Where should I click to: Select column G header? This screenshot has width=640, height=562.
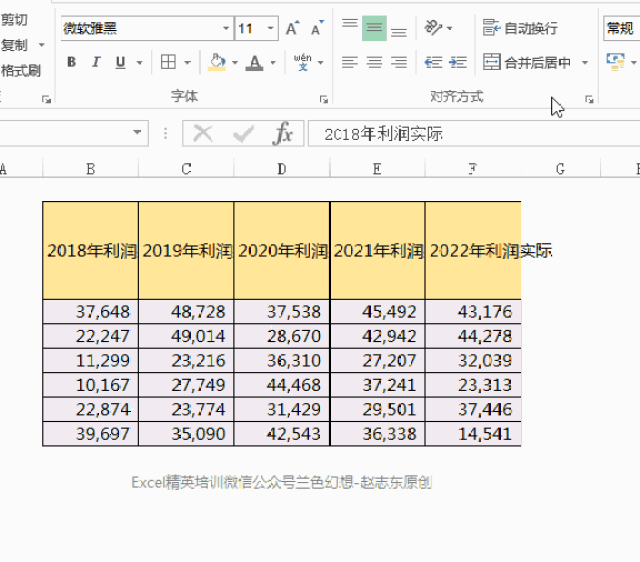pos(560,169)
